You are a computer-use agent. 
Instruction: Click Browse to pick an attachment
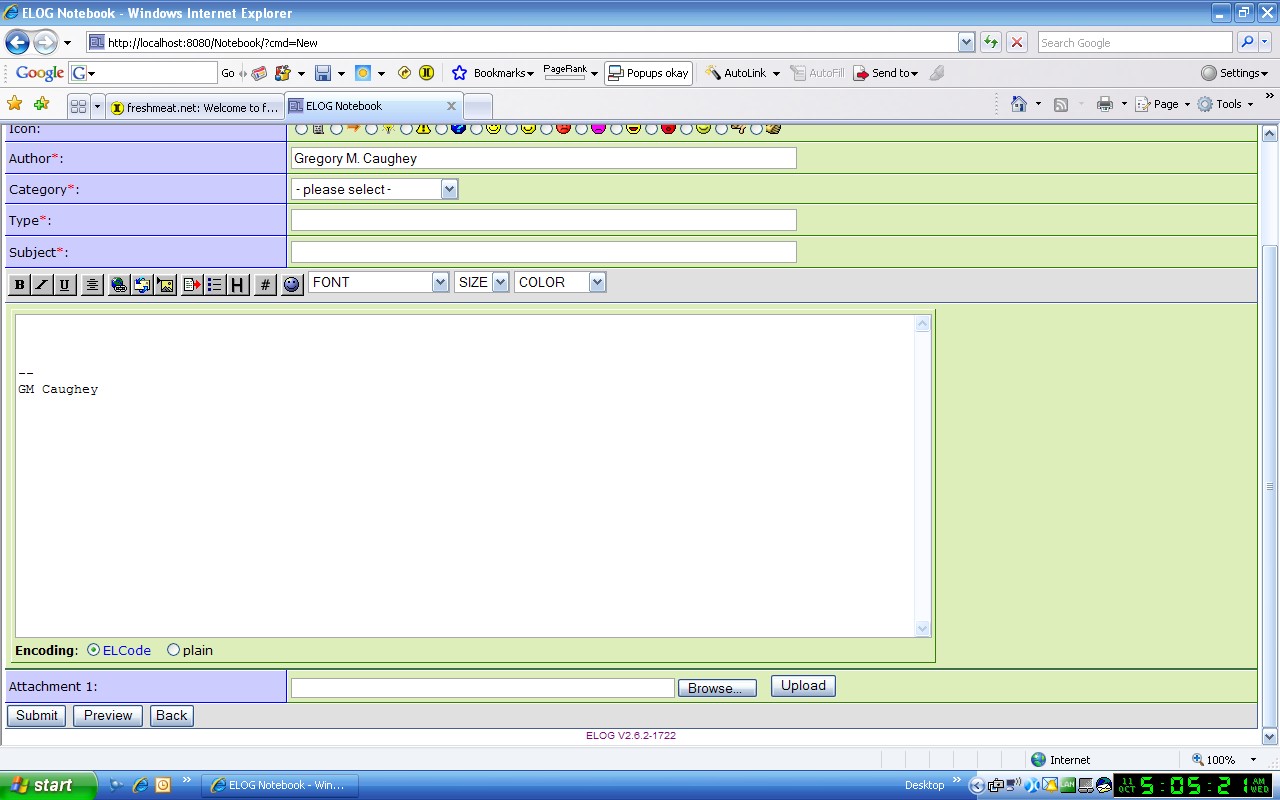coord(717,688)
